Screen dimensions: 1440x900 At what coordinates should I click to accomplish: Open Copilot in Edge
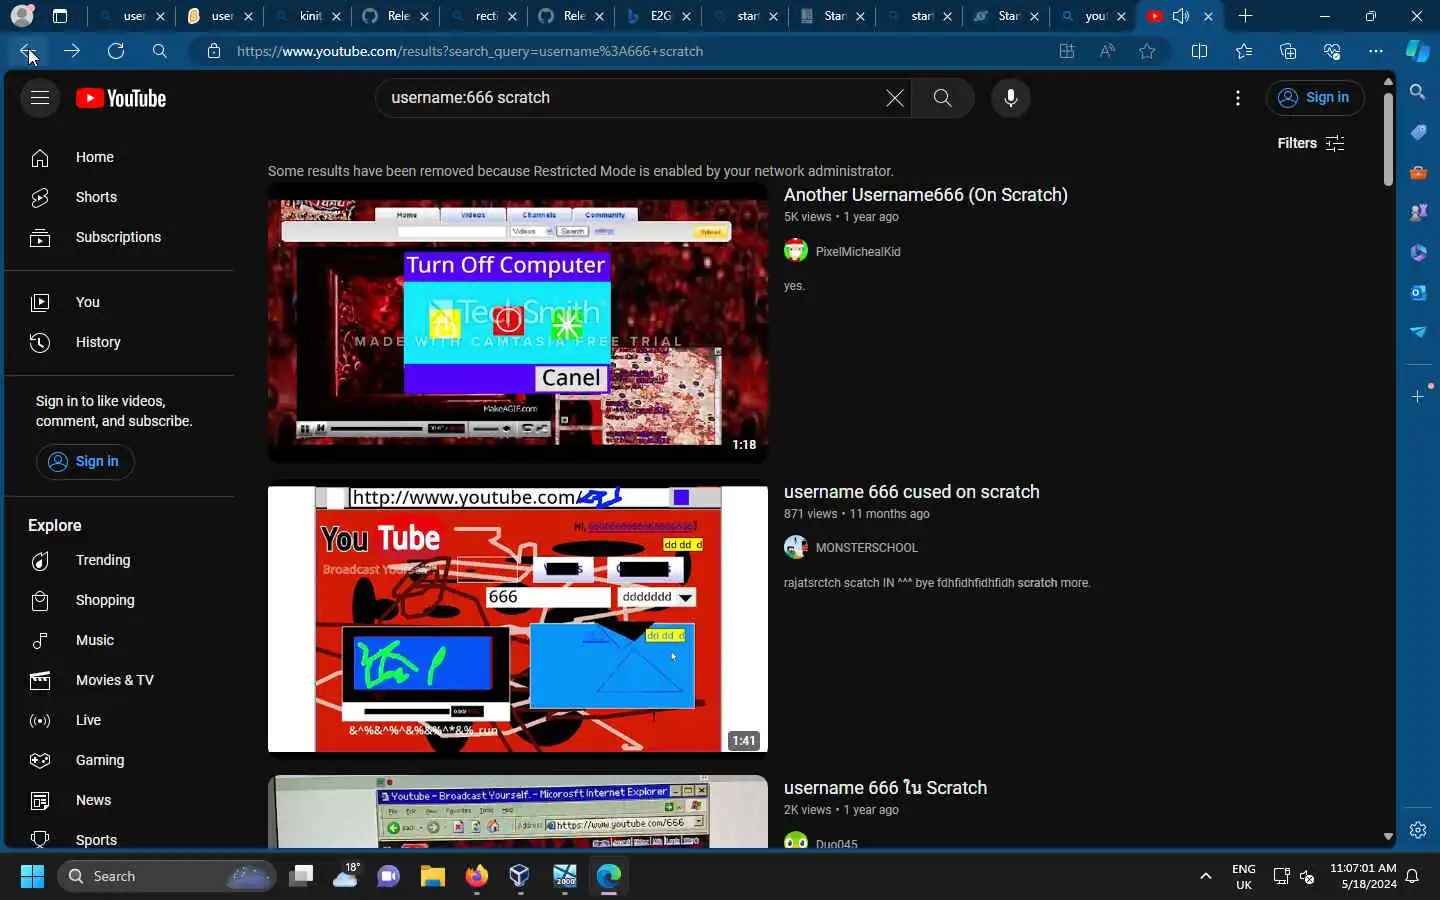(1418, 51)
